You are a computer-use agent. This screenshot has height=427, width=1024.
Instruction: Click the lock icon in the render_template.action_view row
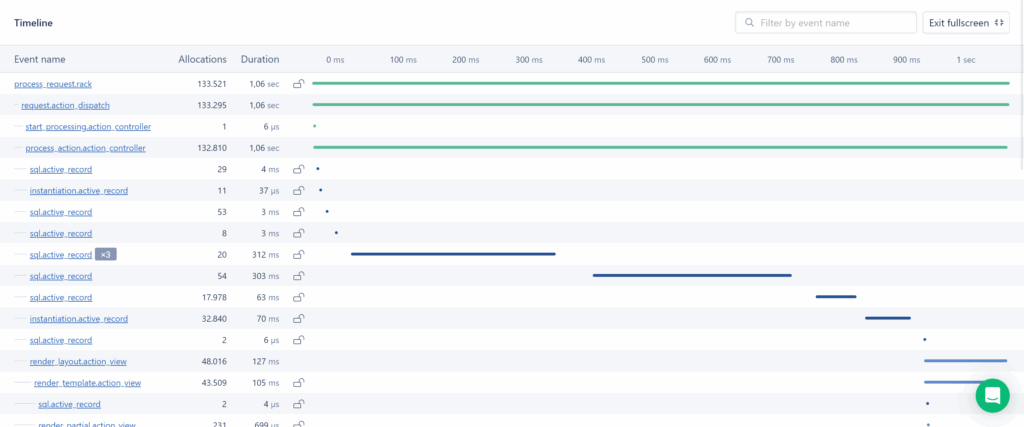click(x=298, y=383)
